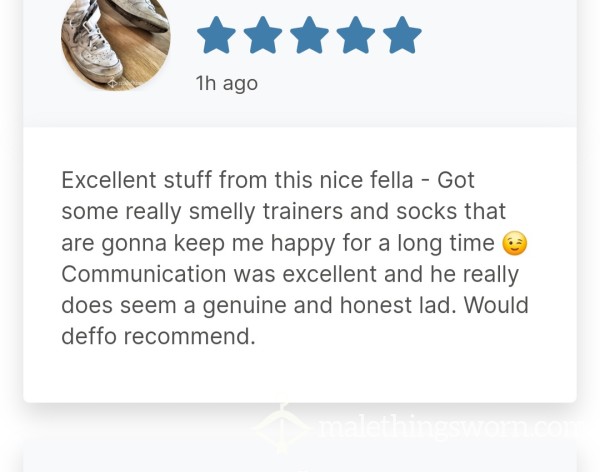Click the '1h ago' timestamp
Image resolution: width=600 pixels, height=472 pixels.
point(227,83)
